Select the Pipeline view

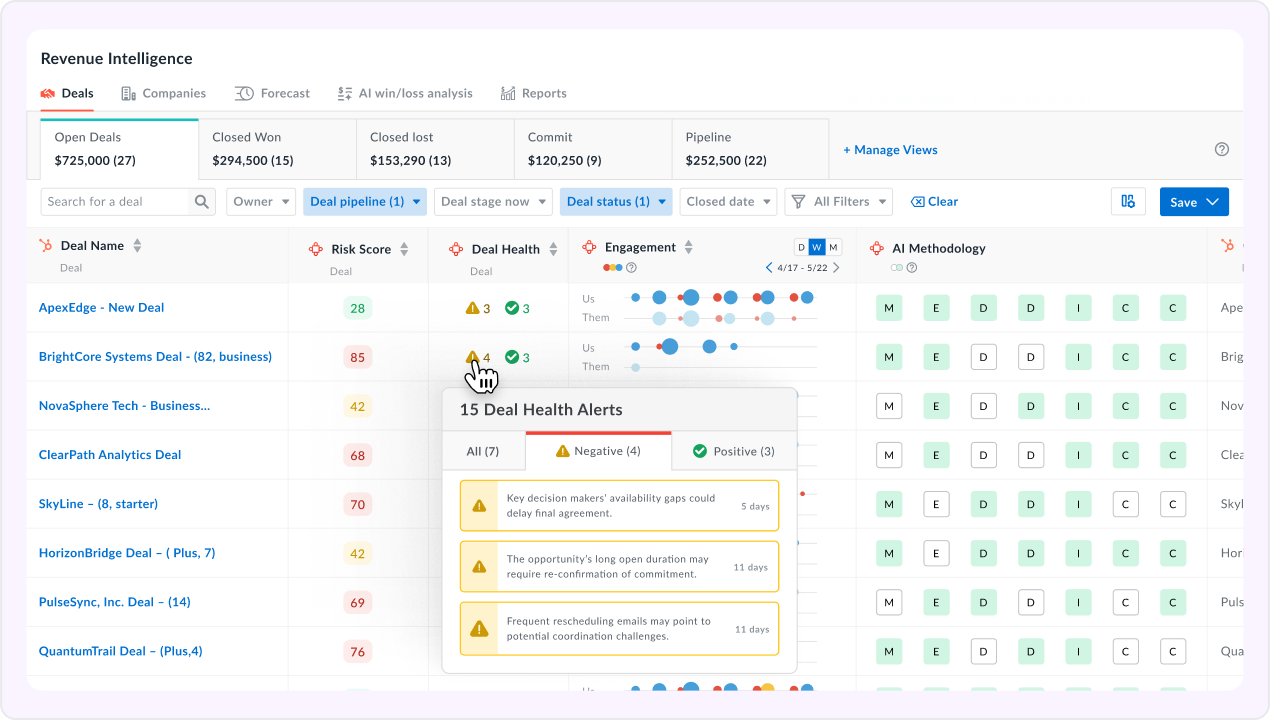(x=750, y=149)
